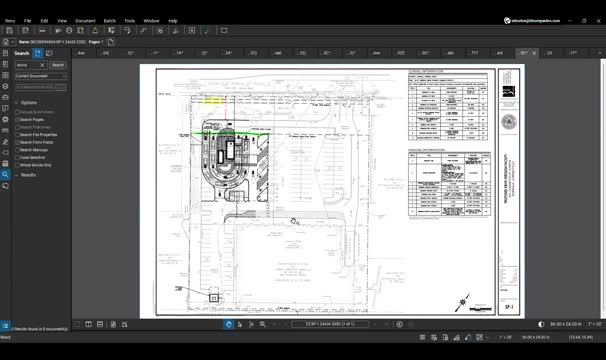The height and width of the screenshot is (360, 606).
Task: Switch to split vertical view icon
Action: click(x=89, y=324)
